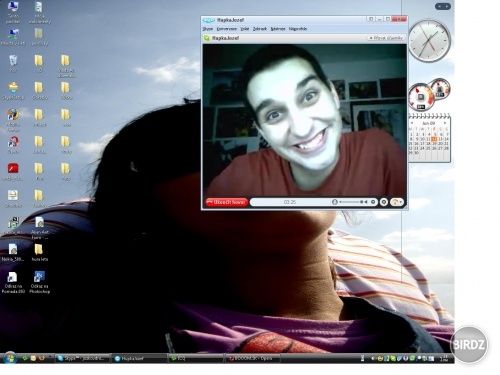Expand the call quality dropdown in the call bar
The image size is (500, 375).
pyautogui.click(x=397, y=202)
